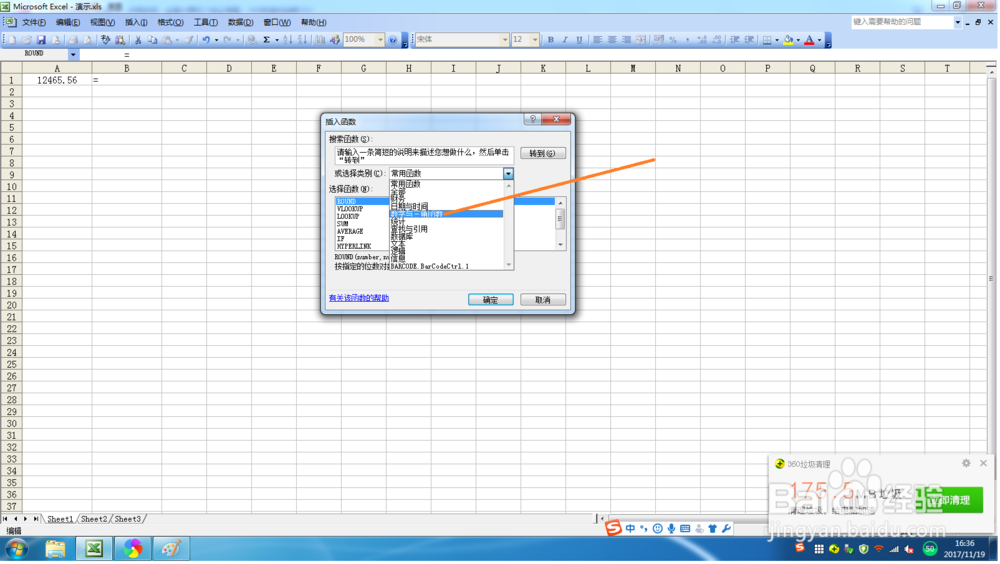Click the Paste clipboard icon

pos(167,40)
